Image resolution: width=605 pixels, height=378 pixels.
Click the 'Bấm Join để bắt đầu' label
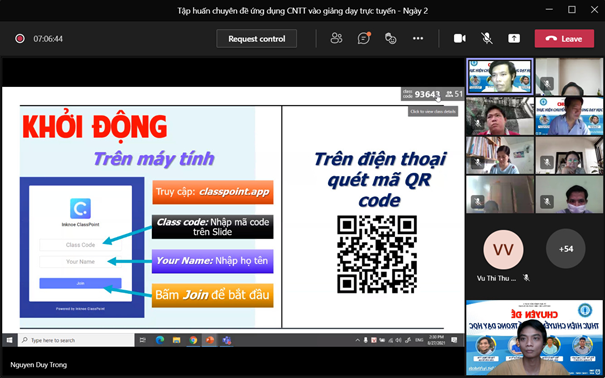213,295
